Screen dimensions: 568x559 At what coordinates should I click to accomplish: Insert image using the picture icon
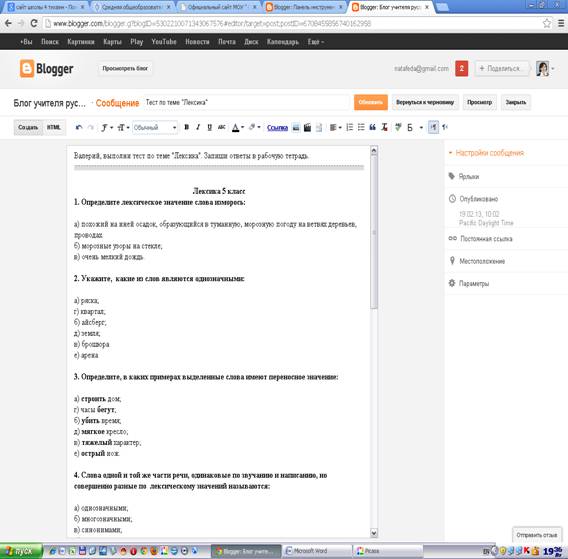[x=296, y=128]
